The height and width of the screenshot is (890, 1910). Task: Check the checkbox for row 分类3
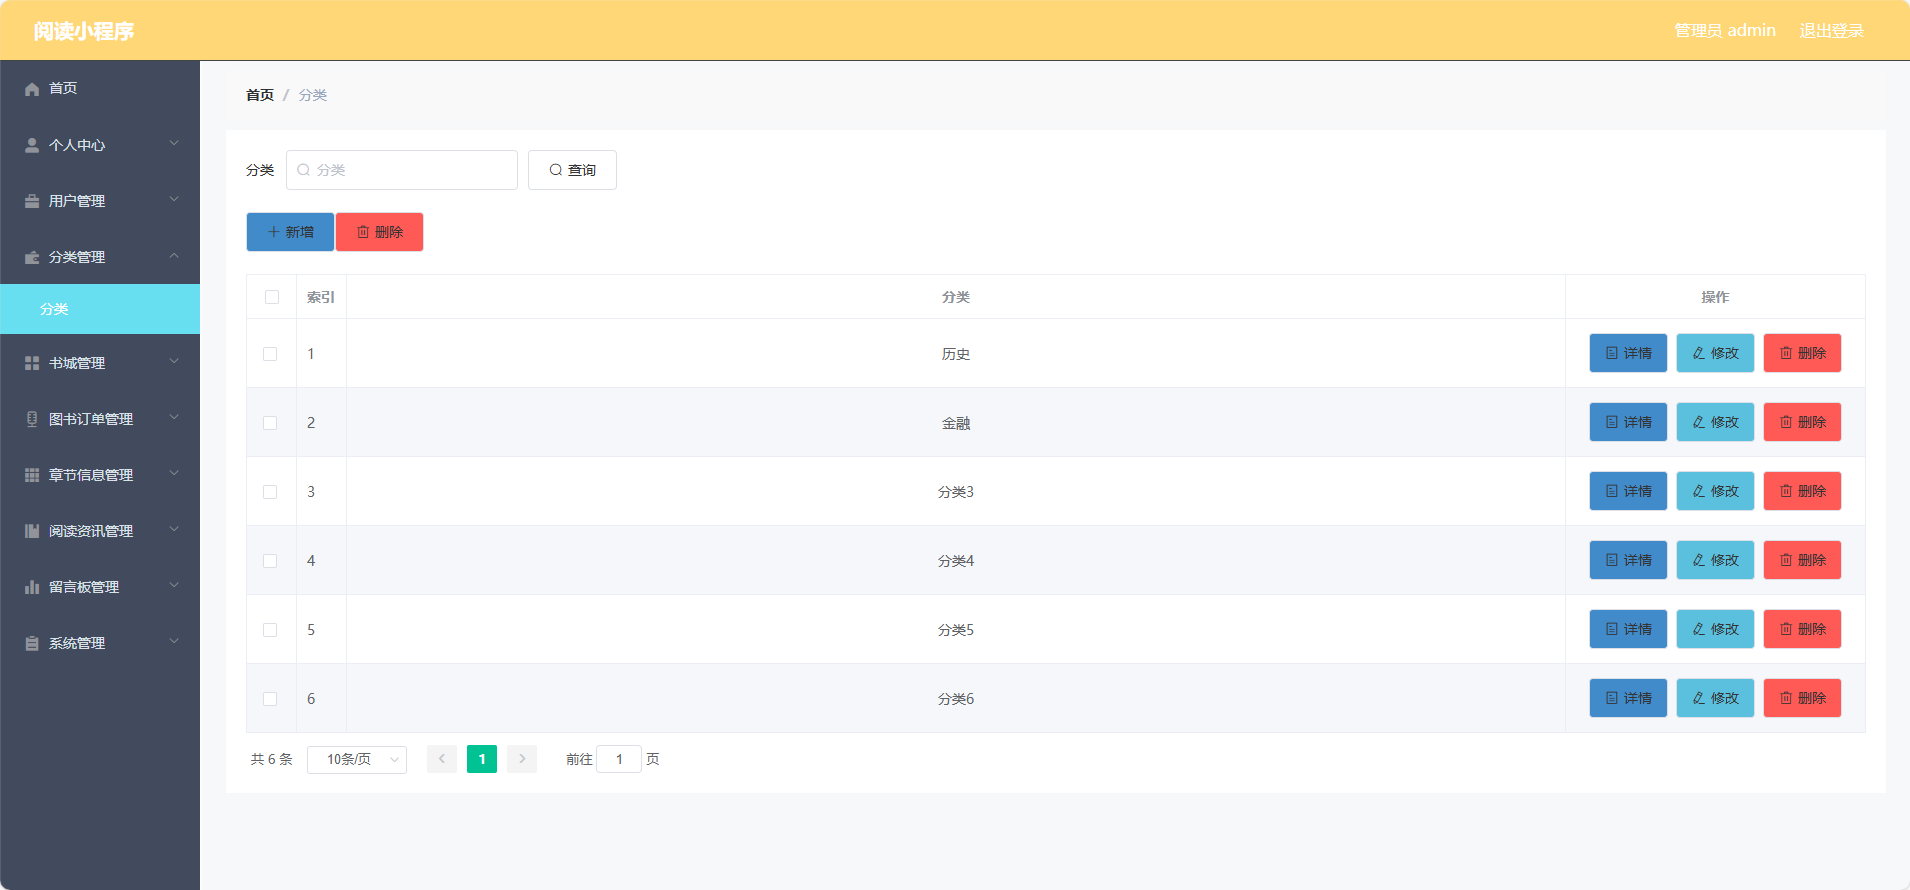(x=270, y=492)
